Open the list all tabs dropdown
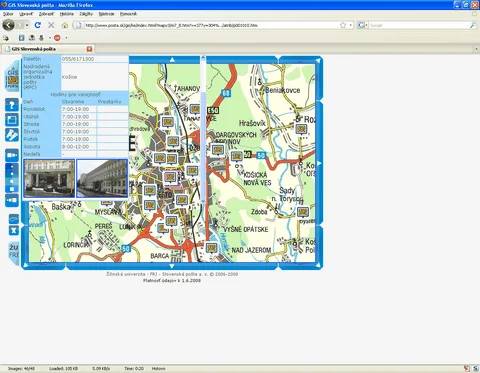 point(476,49)
